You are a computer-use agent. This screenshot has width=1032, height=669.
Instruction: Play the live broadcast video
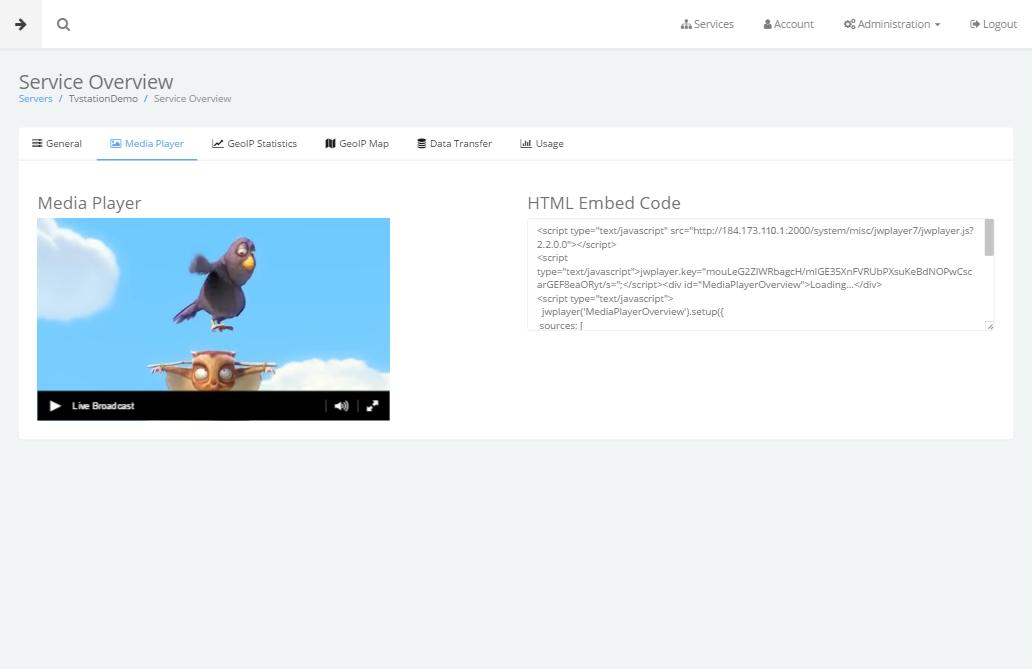coord(55,406)
